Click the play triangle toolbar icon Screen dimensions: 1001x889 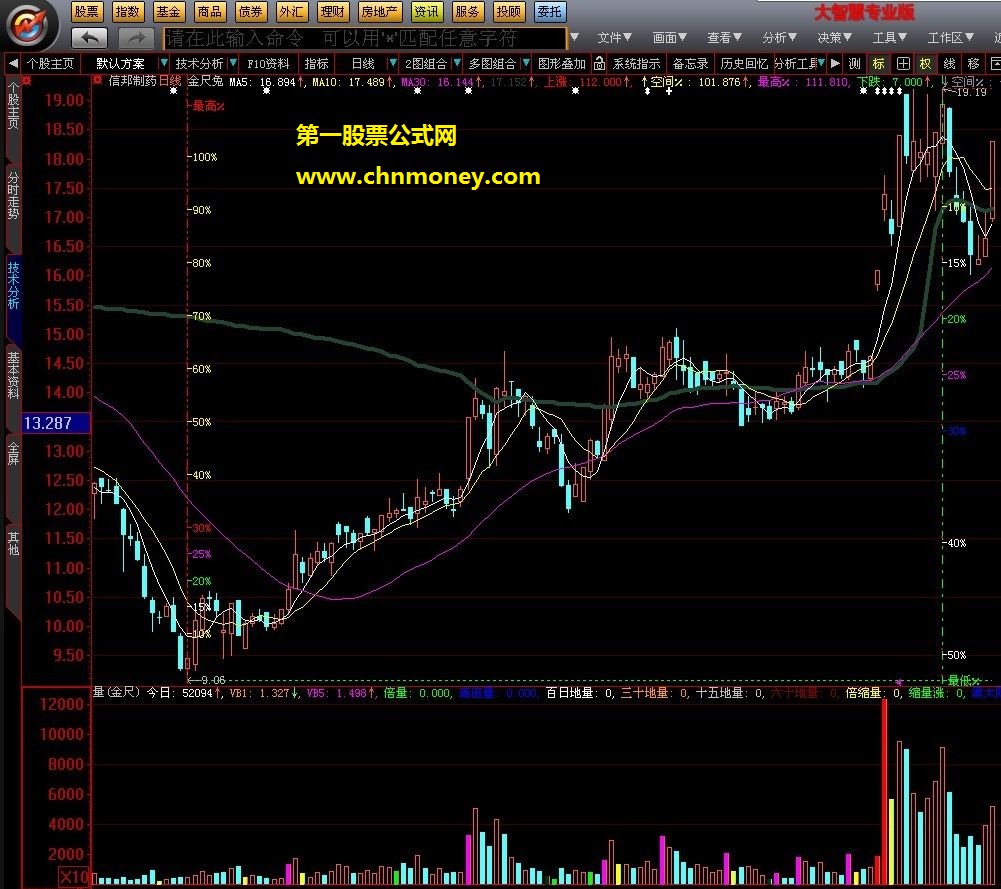[x=835, y=63]
